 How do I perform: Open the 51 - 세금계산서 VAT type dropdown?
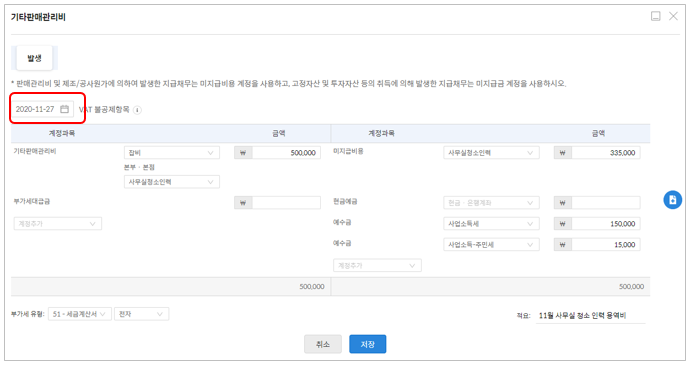[80, 314]
